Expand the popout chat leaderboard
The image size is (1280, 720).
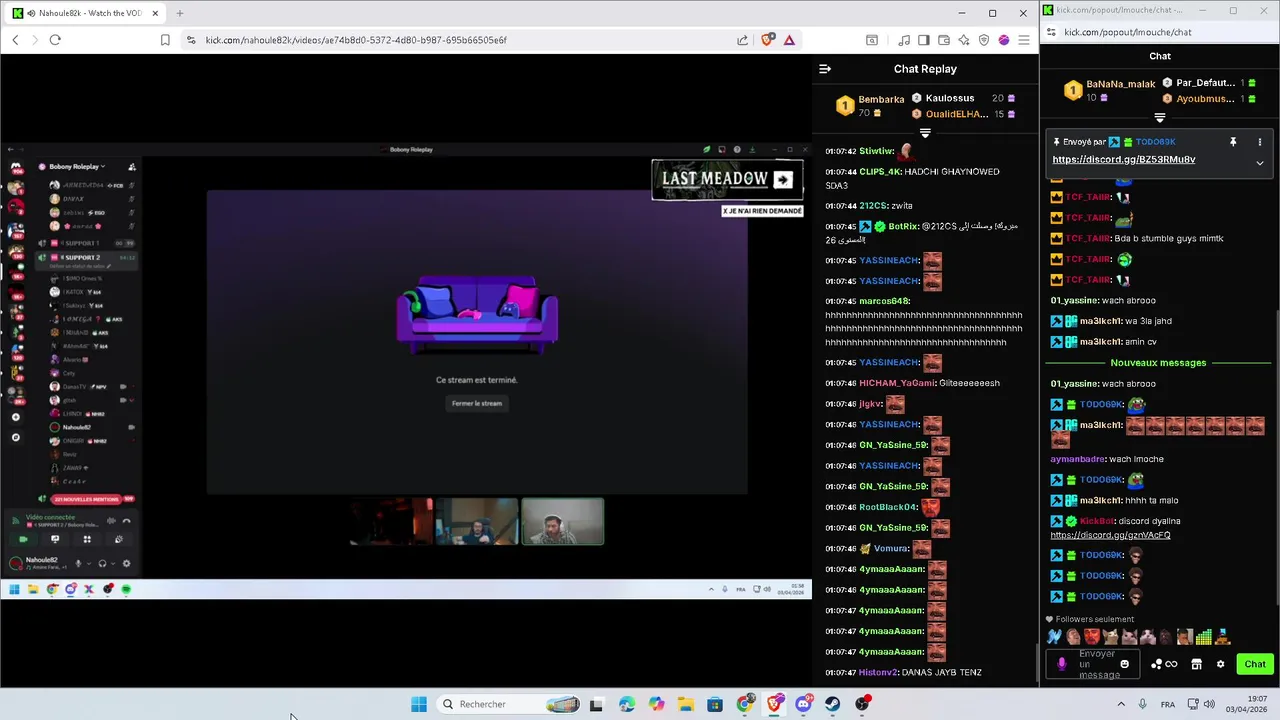[x=1160, y=118]
